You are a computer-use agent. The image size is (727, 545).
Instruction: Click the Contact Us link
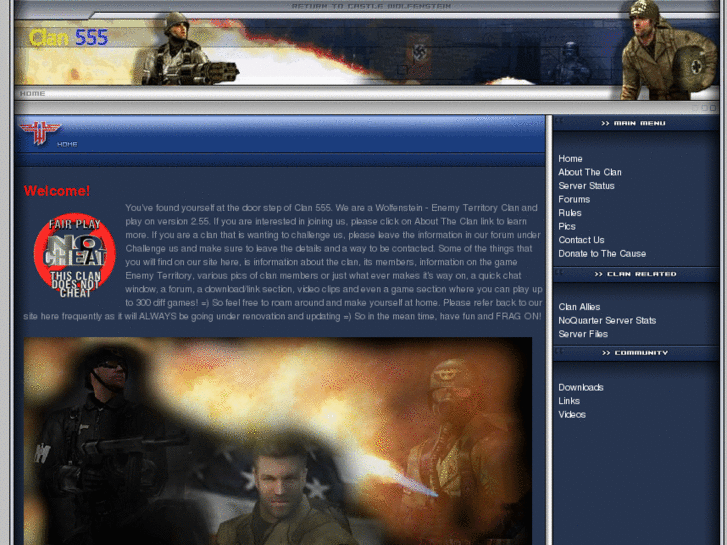click(x=581, y=240)
